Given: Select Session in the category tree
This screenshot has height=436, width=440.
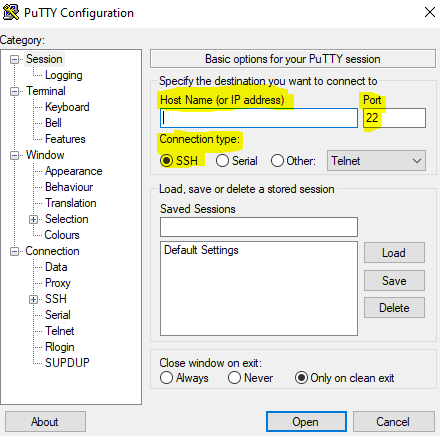Looking at the screenshot, I should pos(44,59).
